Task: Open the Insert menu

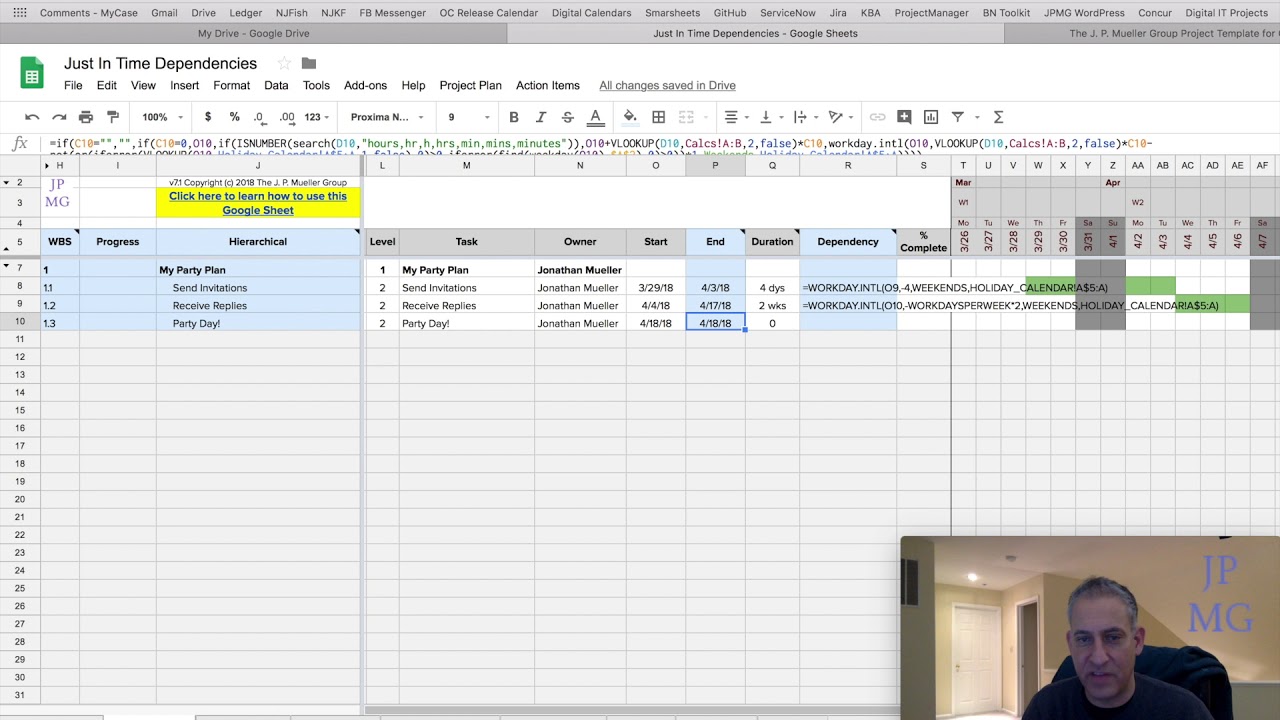Action: [184, 85]
